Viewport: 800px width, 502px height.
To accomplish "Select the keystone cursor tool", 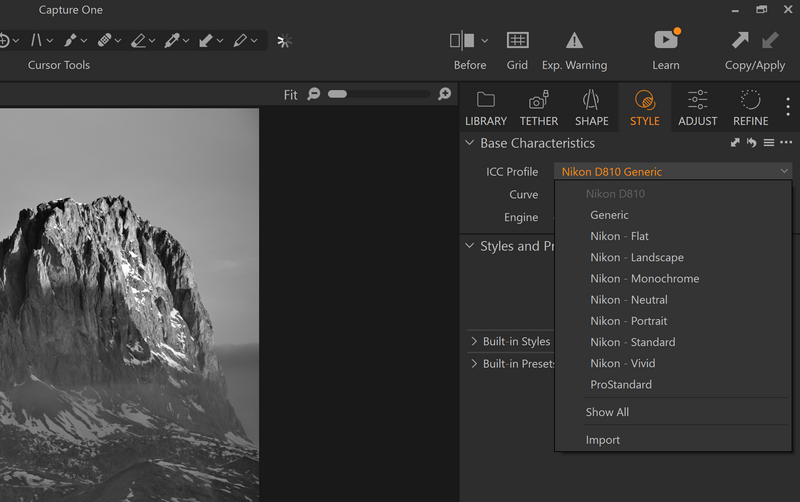I will (36, 40).
